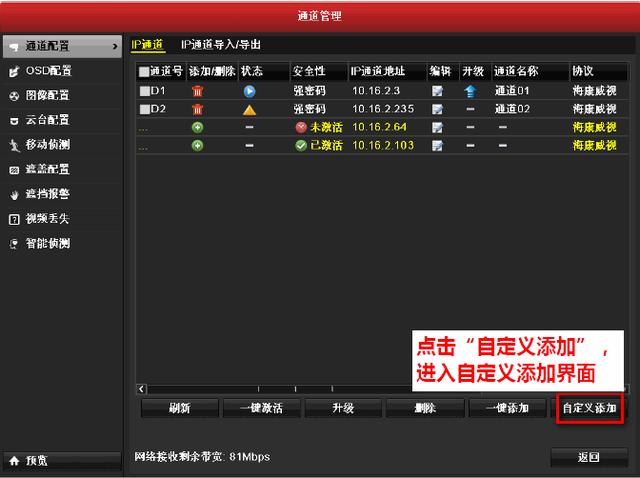
Task: Click the 刷新 refresh button
Action: (180, 408)
